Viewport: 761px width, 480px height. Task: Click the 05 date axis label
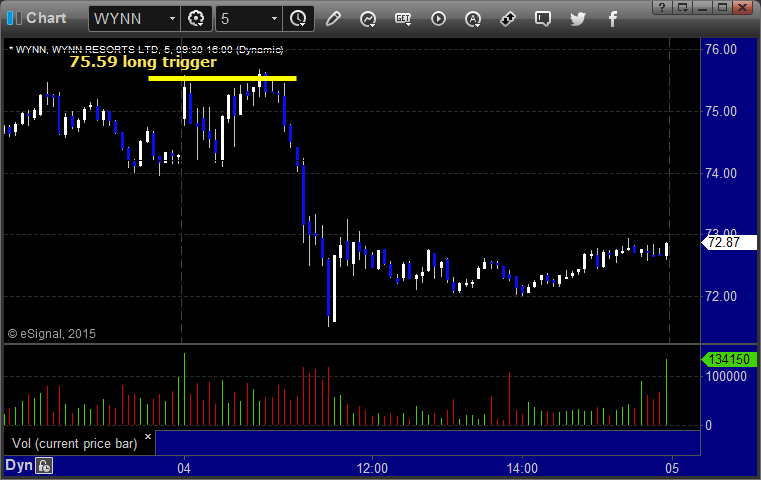coord(672,468)
